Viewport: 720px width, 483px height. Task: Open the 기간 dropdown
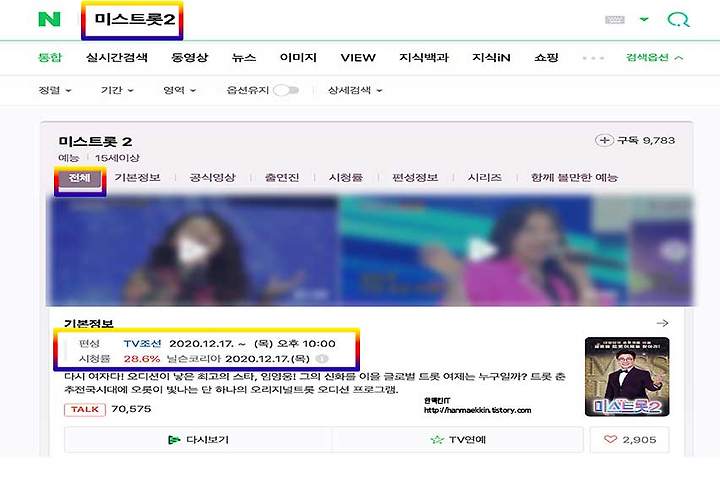tap(117, 90)
